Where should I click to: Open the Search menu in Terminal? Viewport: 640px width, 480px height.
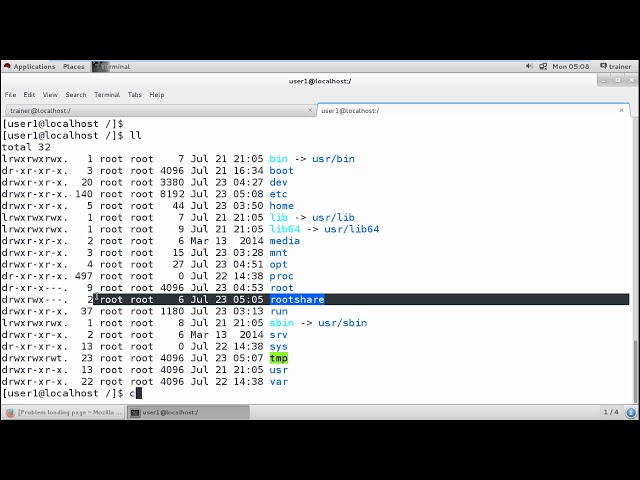point(76,95)
